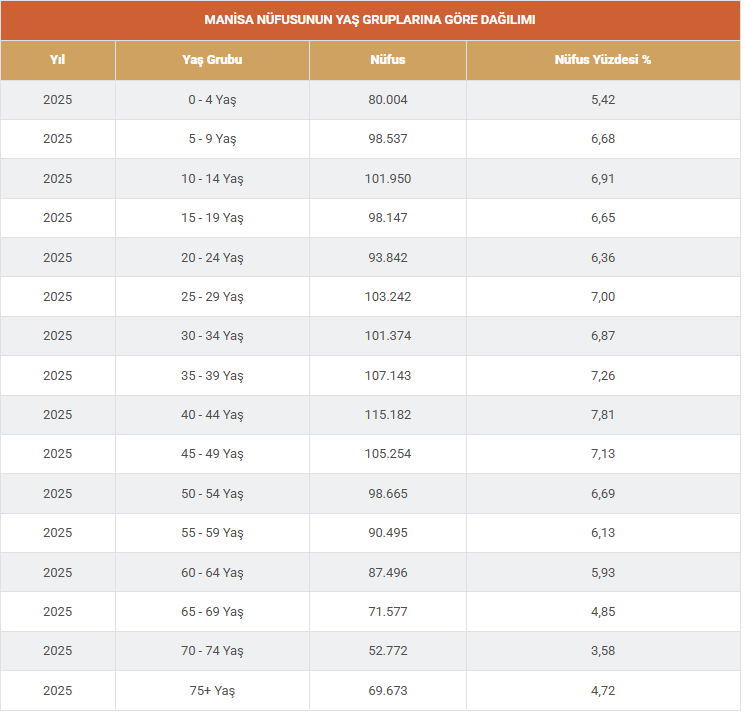This screenshot has height=716, width=745.
Task: Select percentage 7,13 in the 45-49 row
Action: (603, 454)
